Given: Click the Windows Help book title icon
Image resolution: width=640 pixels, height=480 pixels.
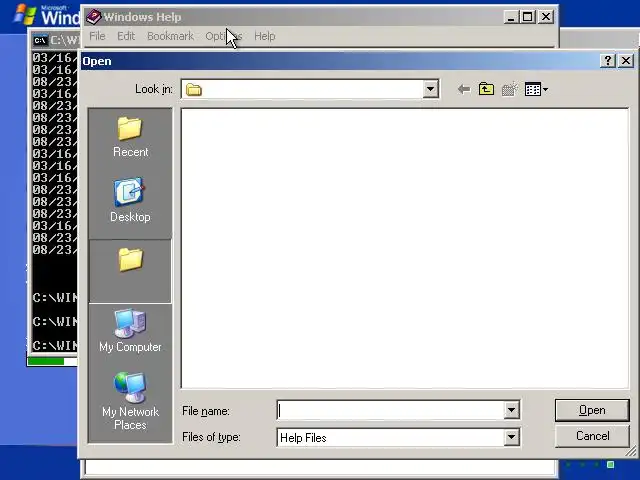Looking at the screenshot, I should [93, 17].
